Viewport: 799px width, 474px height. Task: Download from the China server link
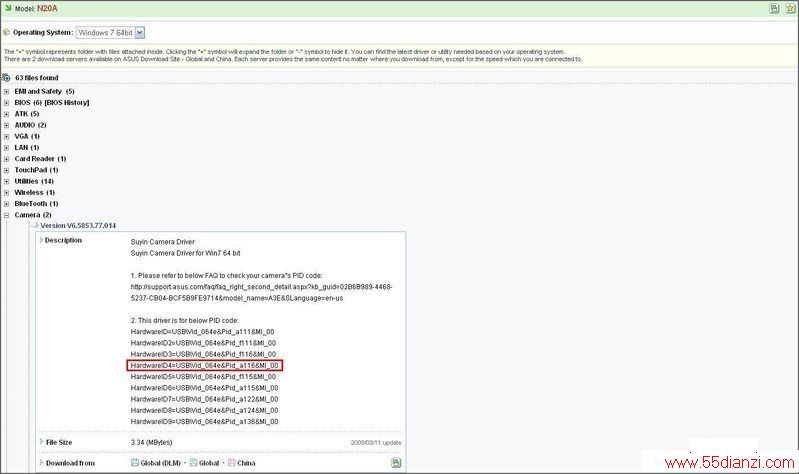click(x=246, y=463)
